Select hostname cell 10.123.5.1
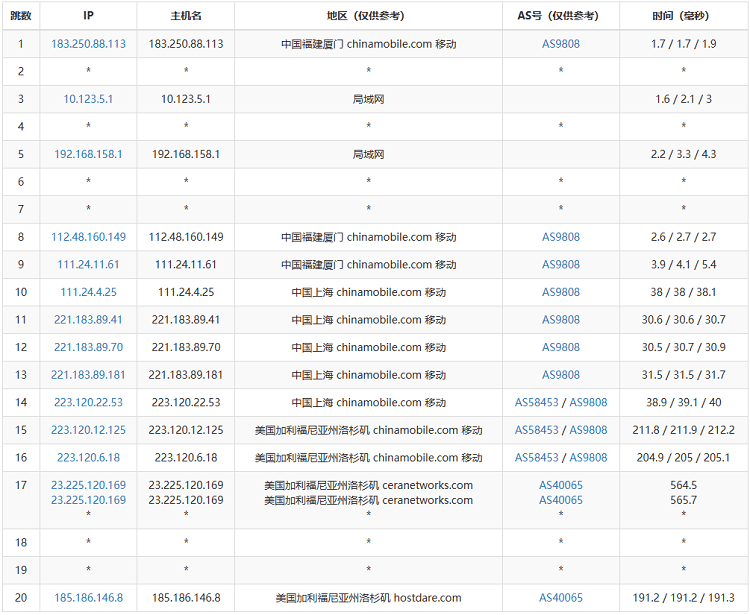The image size is (750, 615). pos(186,99)
